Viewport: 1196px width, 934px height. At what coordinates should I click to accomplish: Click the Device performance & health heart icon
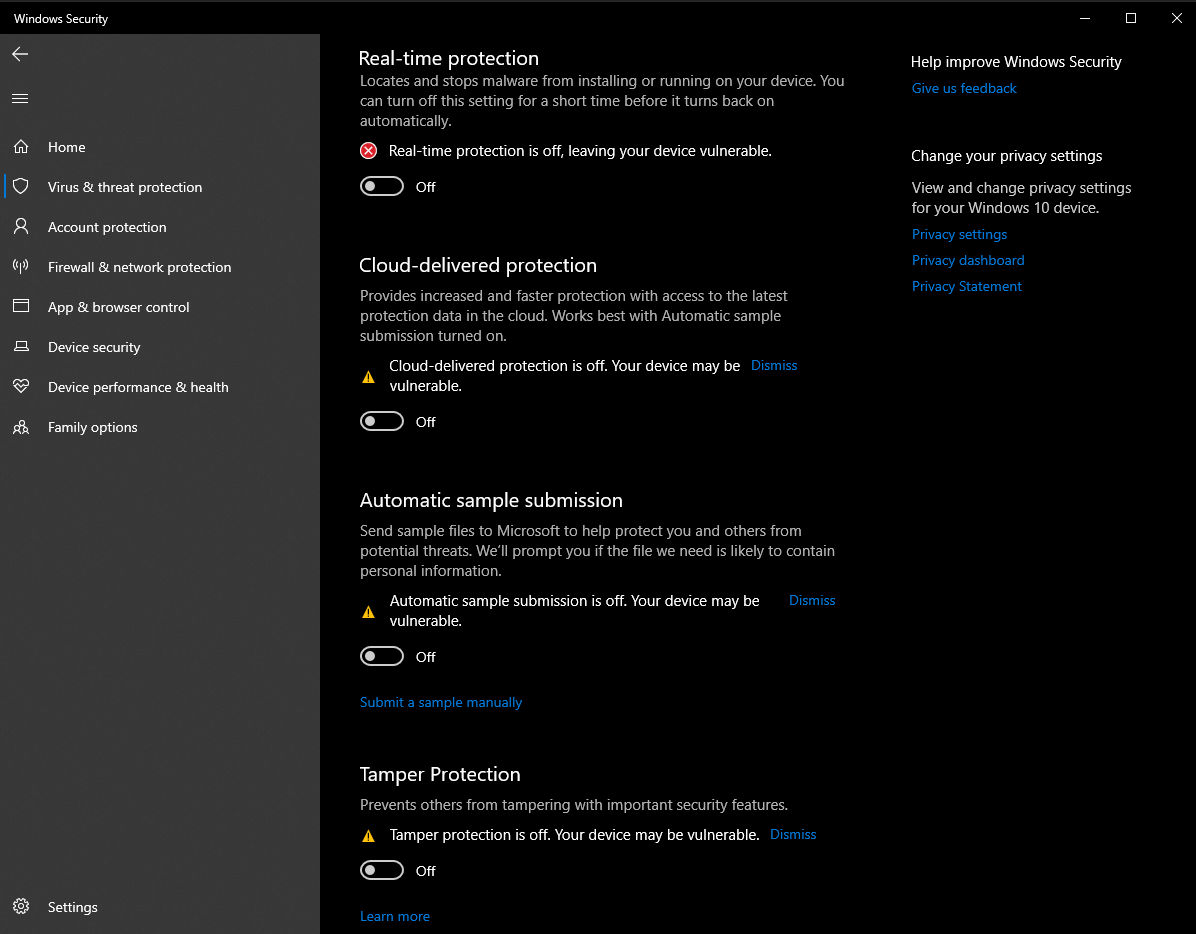click(20, 387)
